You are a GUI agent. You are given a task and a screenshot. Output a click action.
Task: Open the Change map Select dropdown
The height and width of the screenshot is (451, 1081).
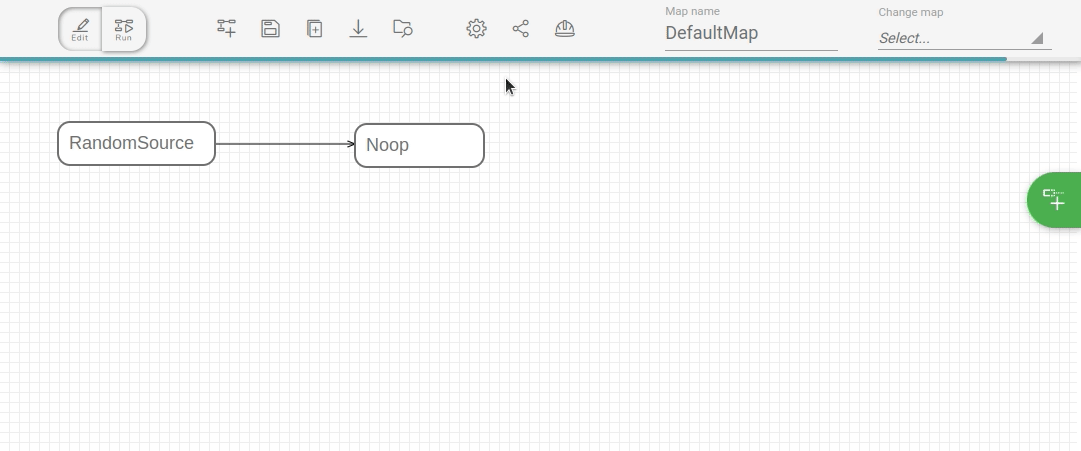coord(964,38)
